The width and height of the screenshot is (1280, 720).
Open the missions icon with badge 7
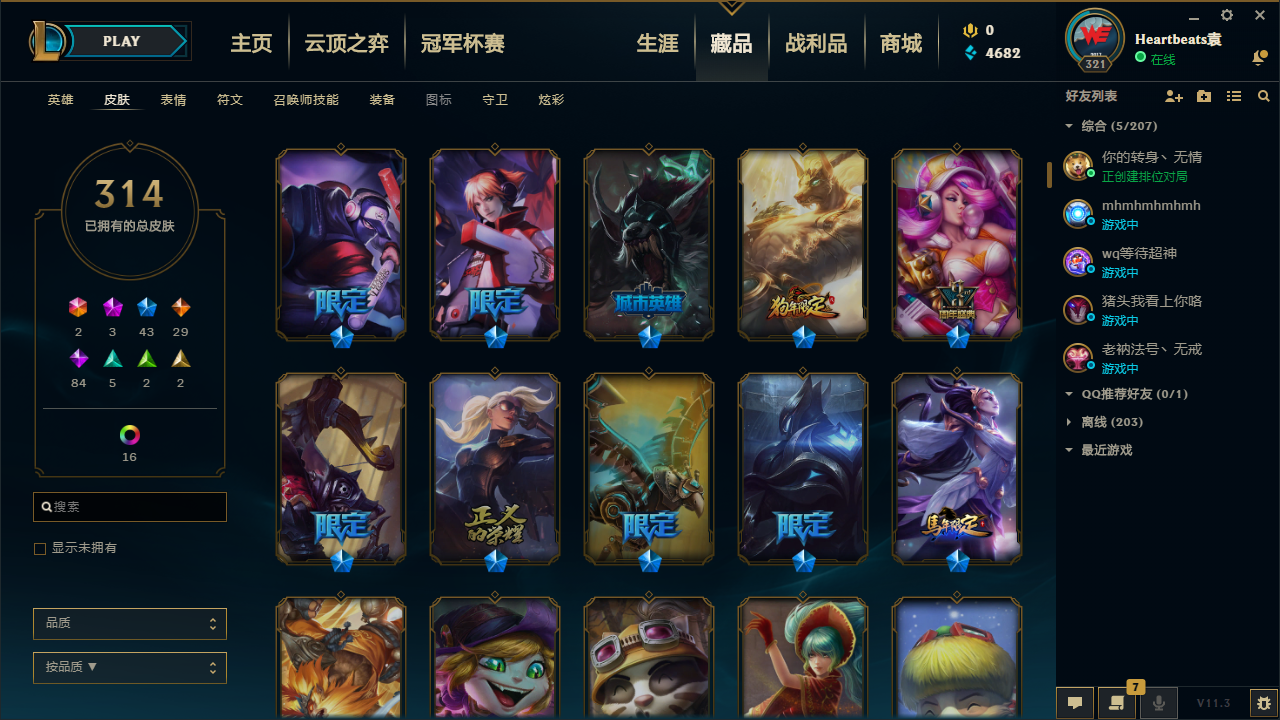(x=1116, y=703)
